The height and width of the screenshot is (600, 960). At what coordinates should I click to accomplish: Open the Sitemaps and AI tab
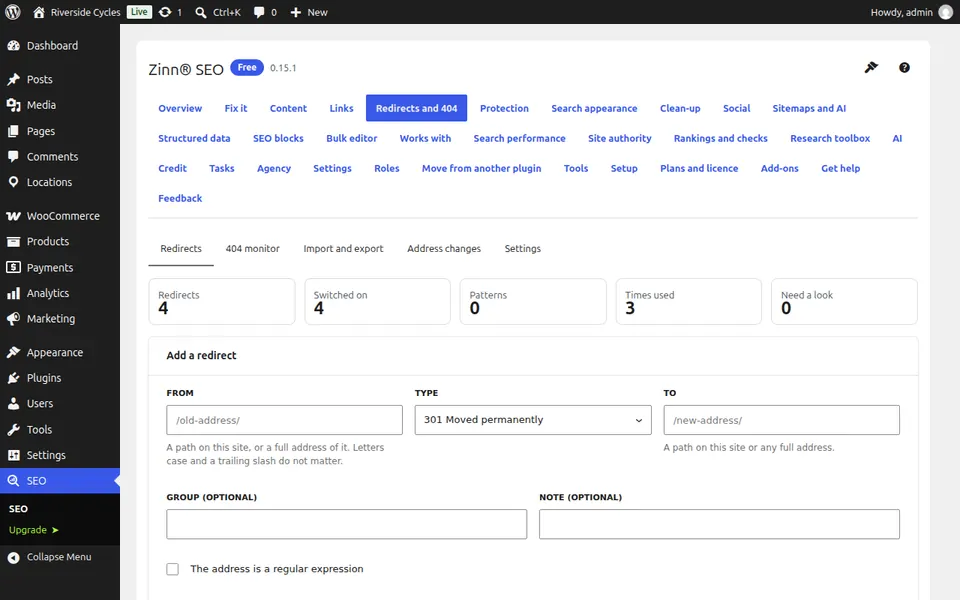809,108
